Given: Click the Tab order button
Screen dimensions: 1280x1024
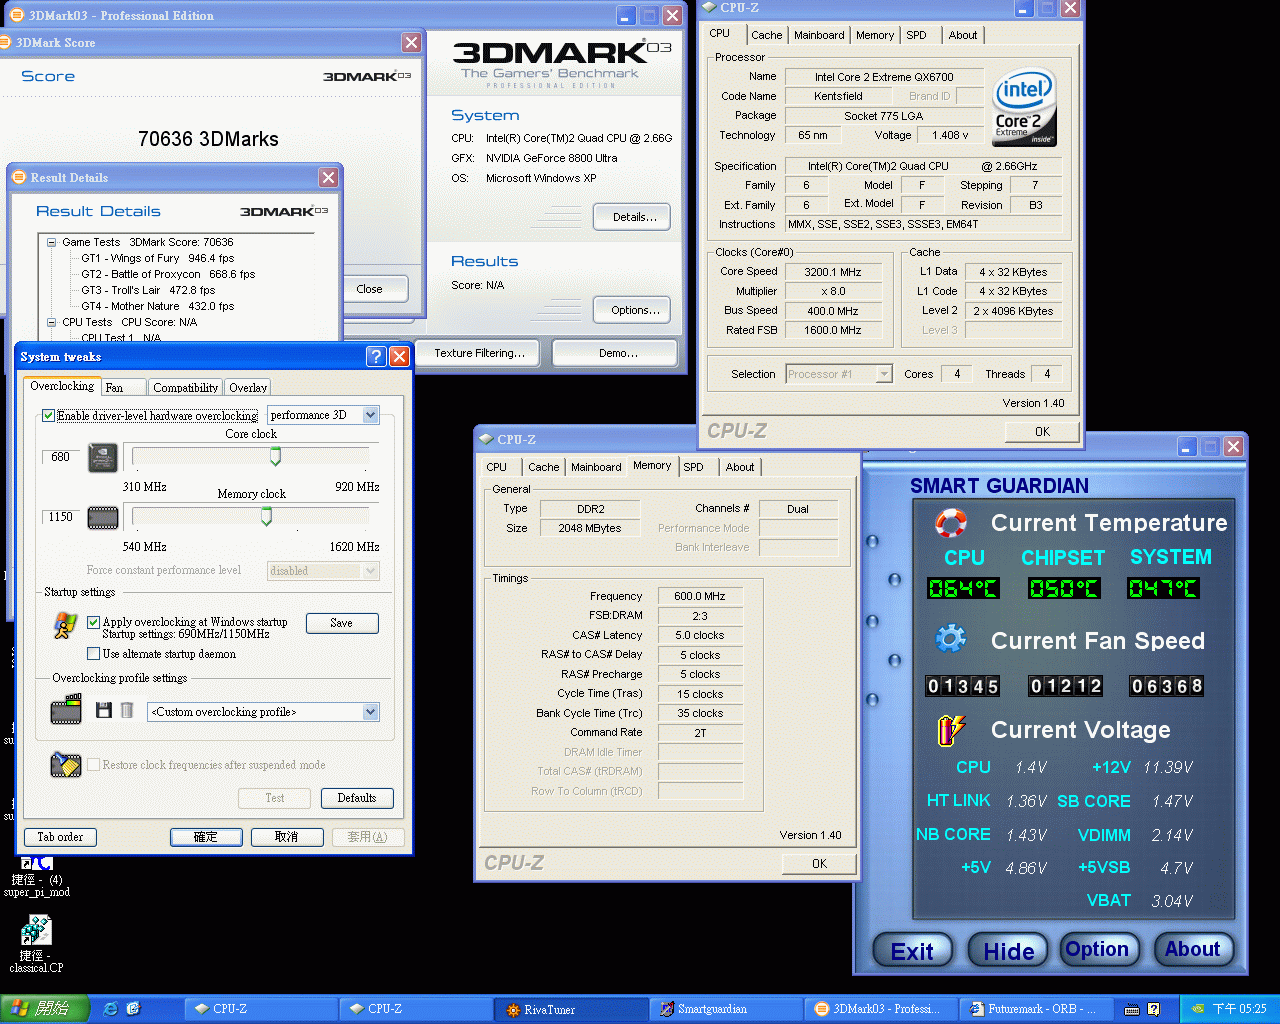Looking at the screenshot, I should pos(60,837).
